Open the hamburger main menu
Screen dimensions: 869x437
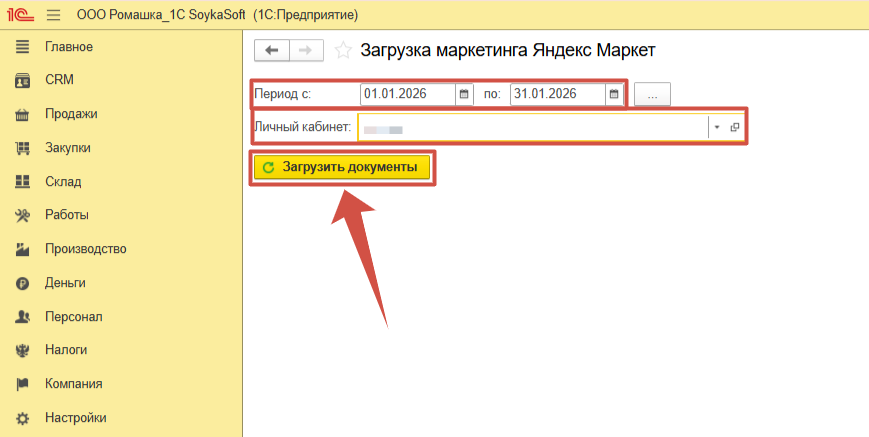(x=54, y=15)
